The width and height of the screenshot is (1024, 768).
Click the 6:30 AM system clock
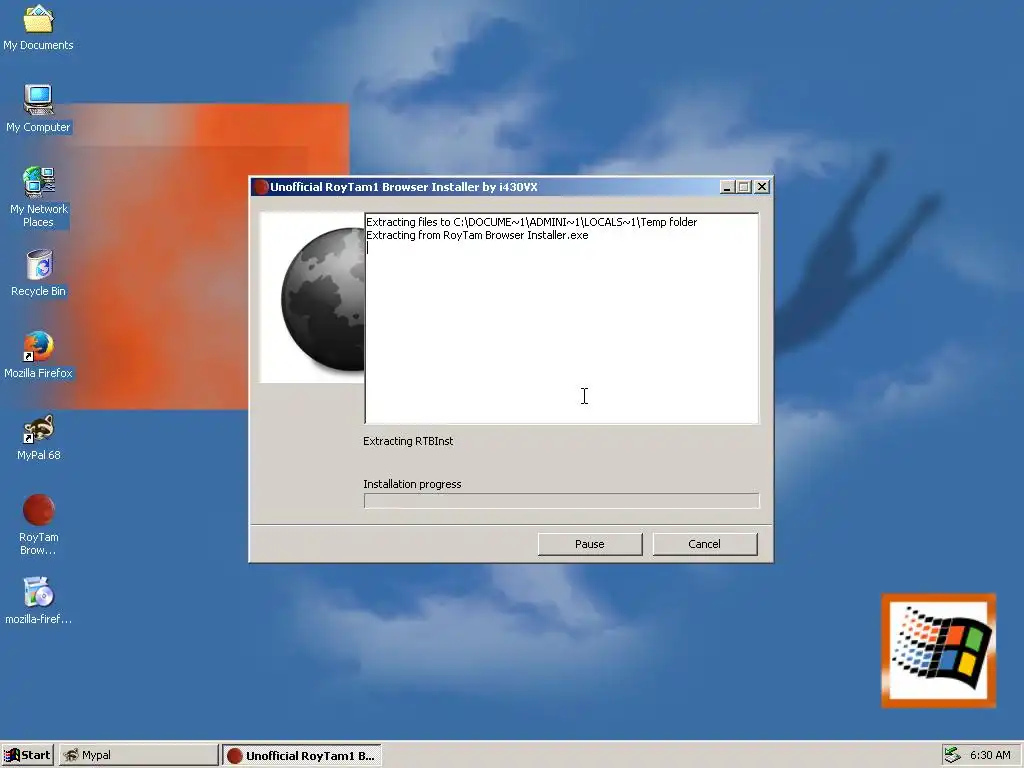(990, 755)
